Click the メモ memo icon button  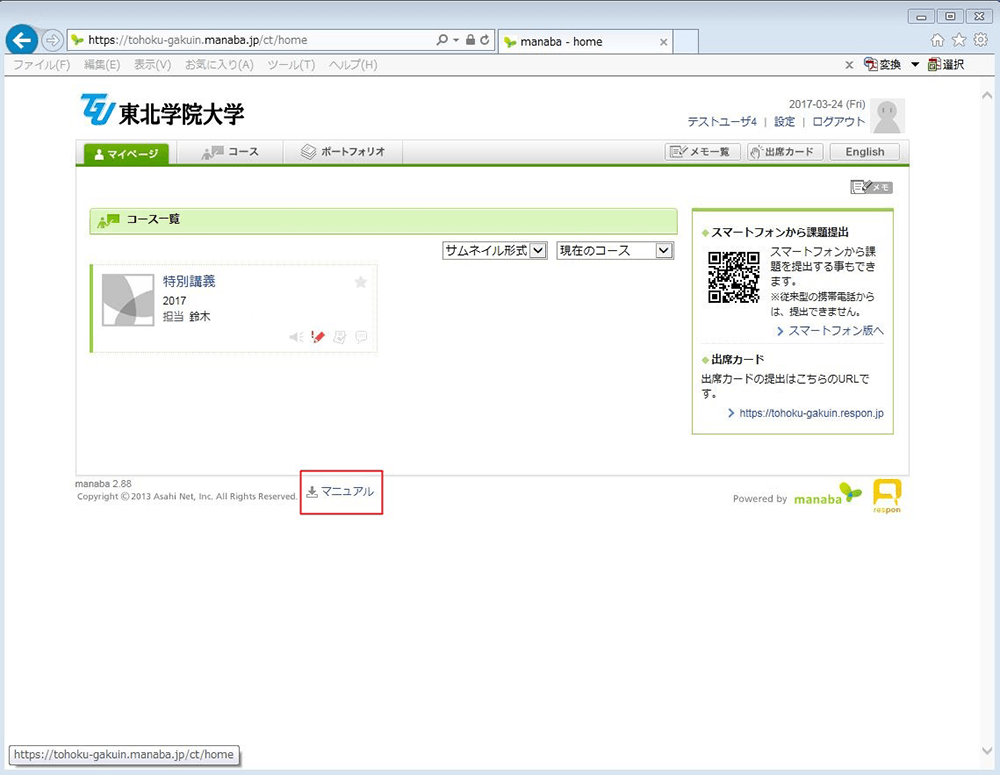coord(870,187)
